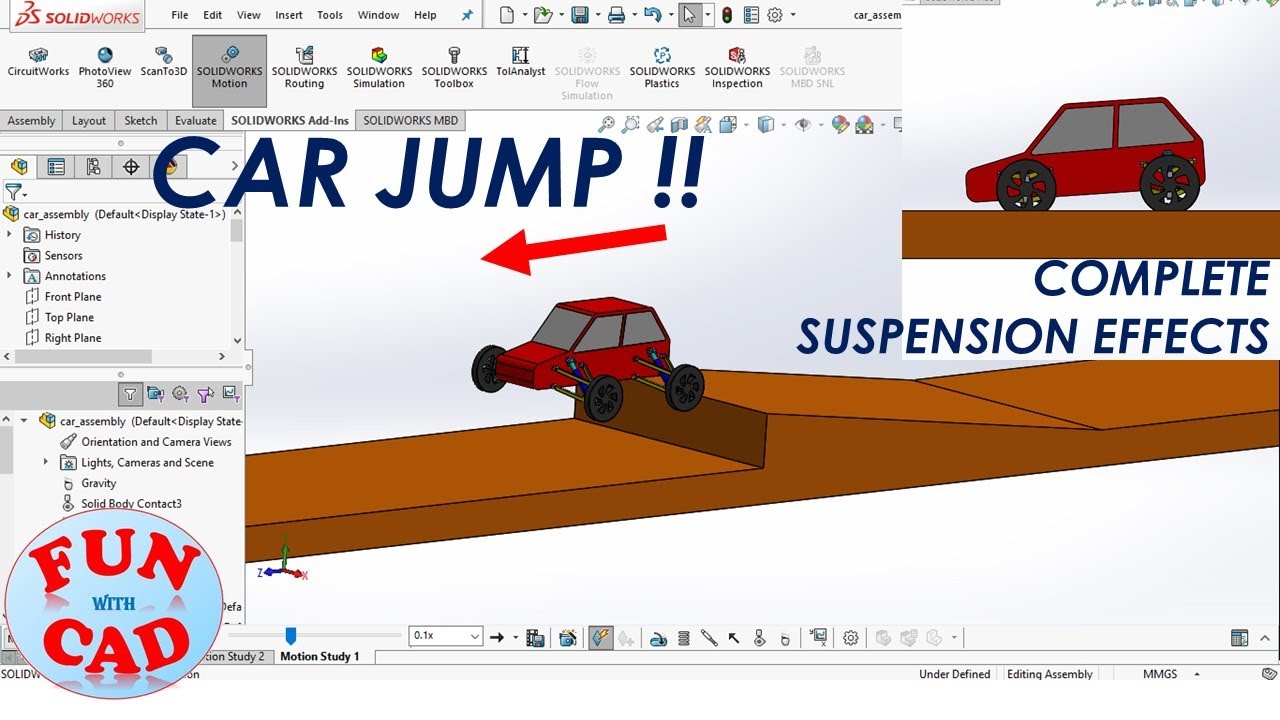Open the ConfigurationManager tab
This screenshot has height=720, width=1280.
point(93,166)
